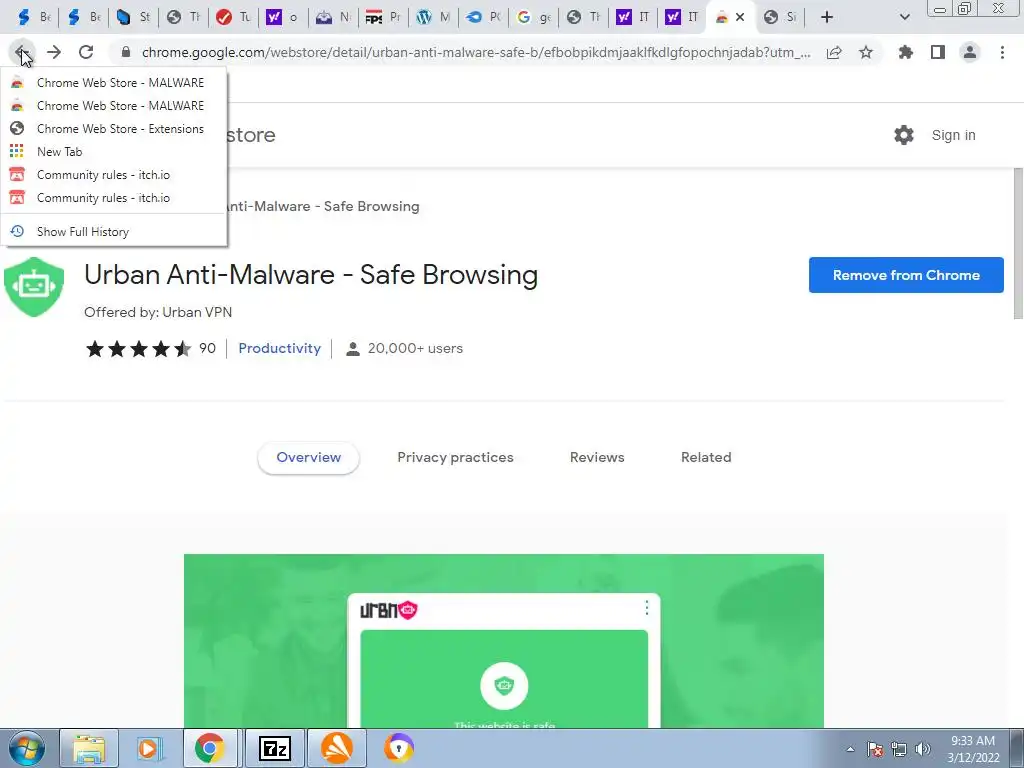Screen dimensions: 1024x768
Task: Click the address bar URL
Action: click(x=476, y=52)
